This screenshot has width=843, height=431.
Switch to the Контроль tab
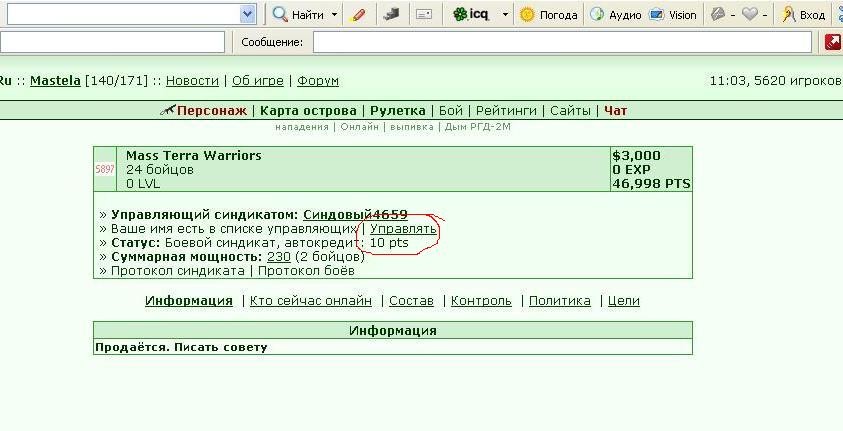(481, 300)
